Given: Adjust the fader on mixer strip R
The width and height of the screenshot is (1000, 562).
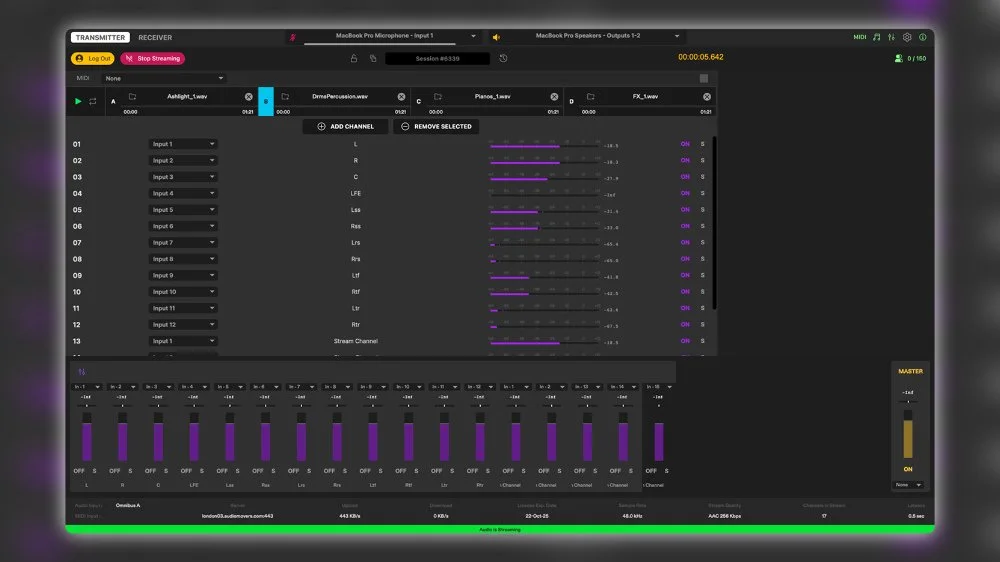Looking at the screenshot, I should pyautogui.click(x=122, y=437).
